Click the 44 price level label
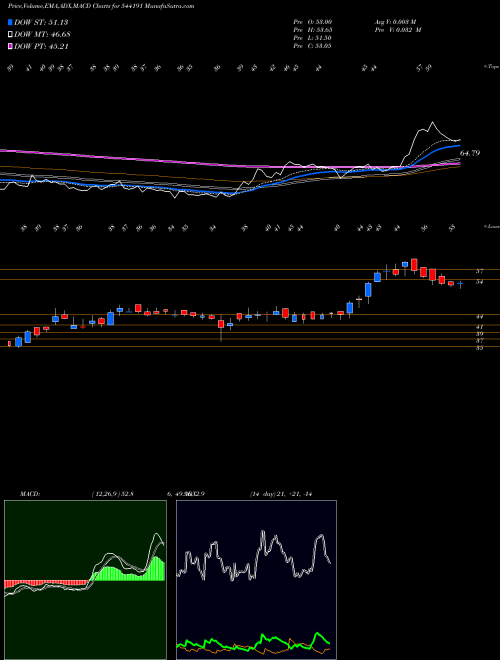Screen dimensions: 500x660 coord(479,317)
